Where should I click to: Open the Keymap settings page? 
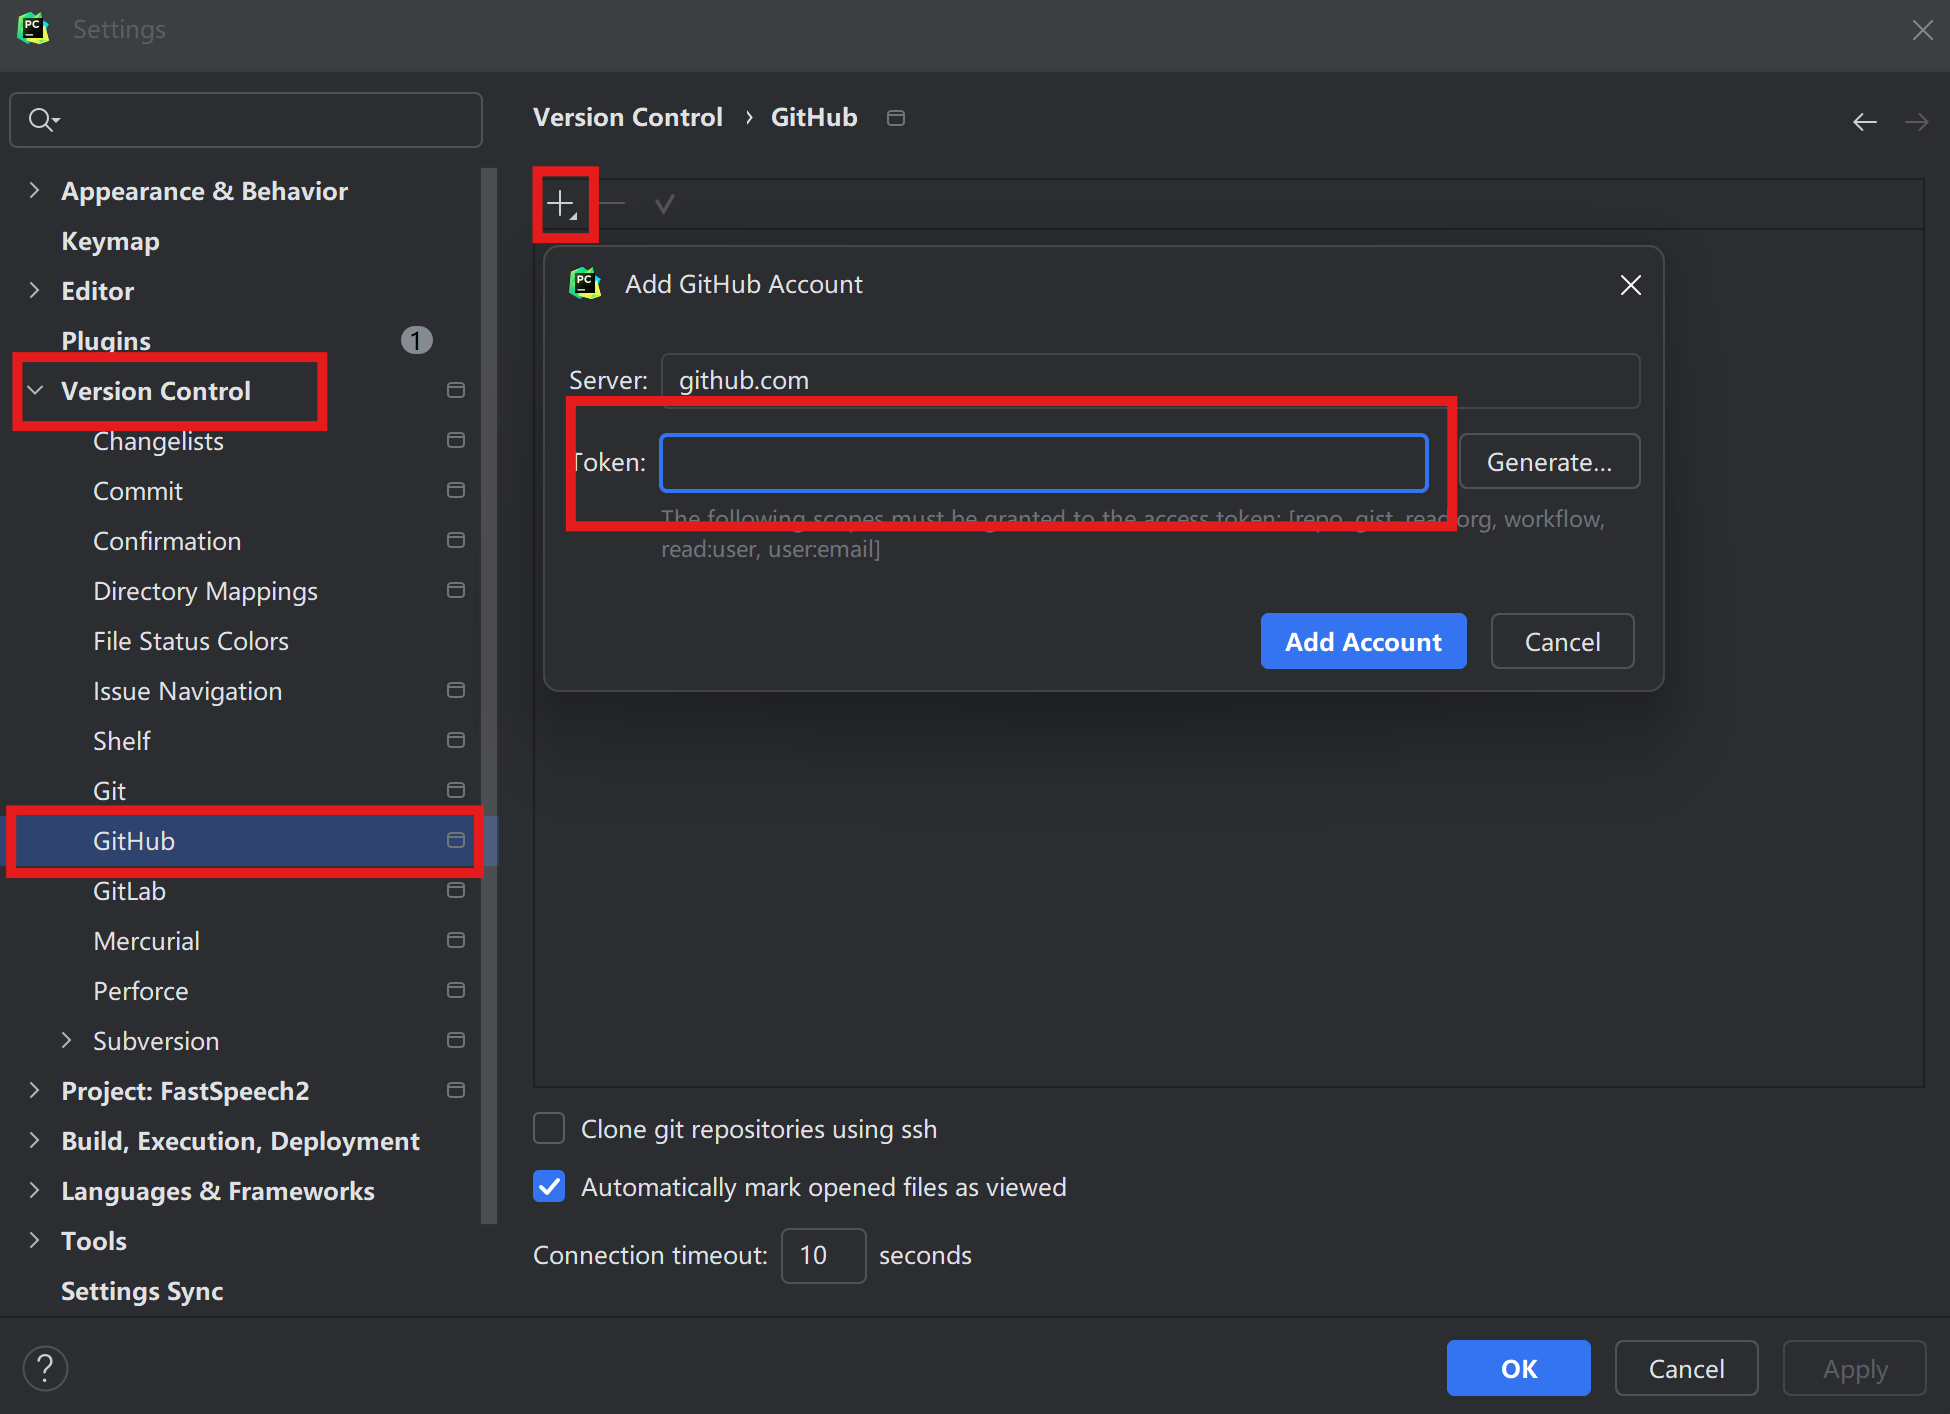(x=110, y=241)
